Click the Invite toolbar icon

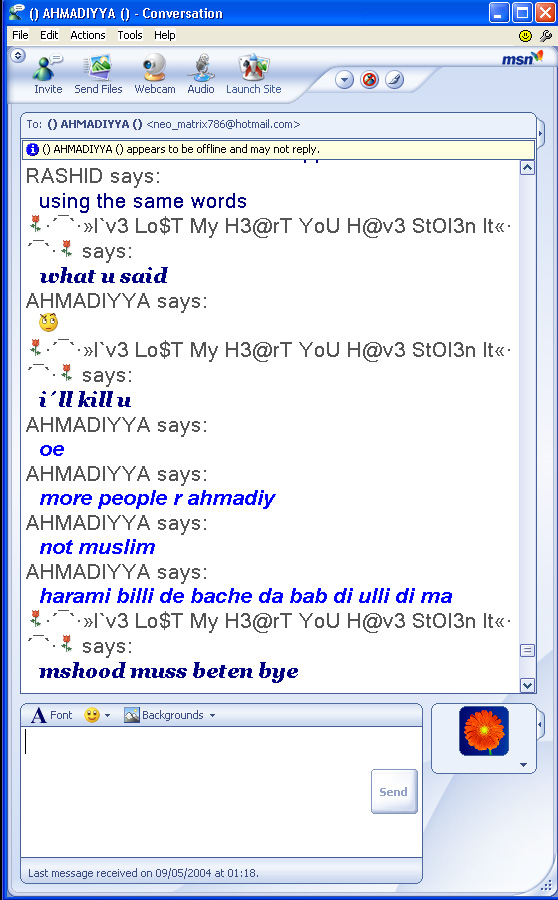pos(48,73)
